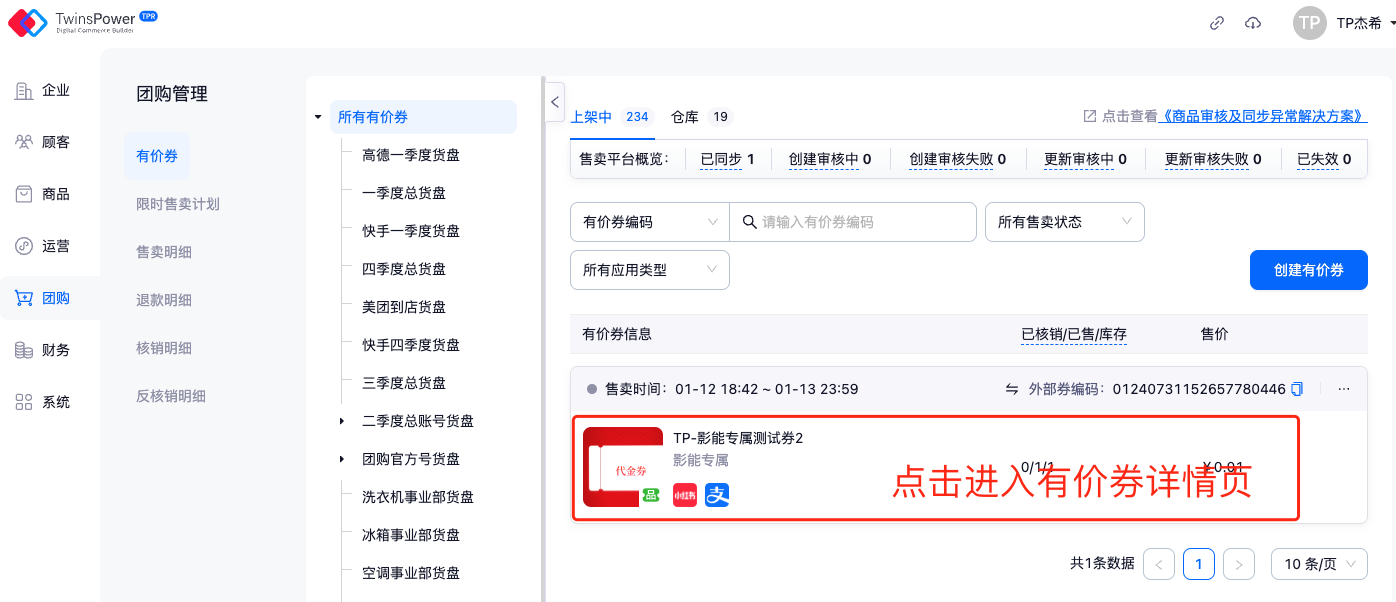Open the 商品审核及同步异常解决方案 link
This screenshot has height=602, width=1396.
(x=1262, y=117)
